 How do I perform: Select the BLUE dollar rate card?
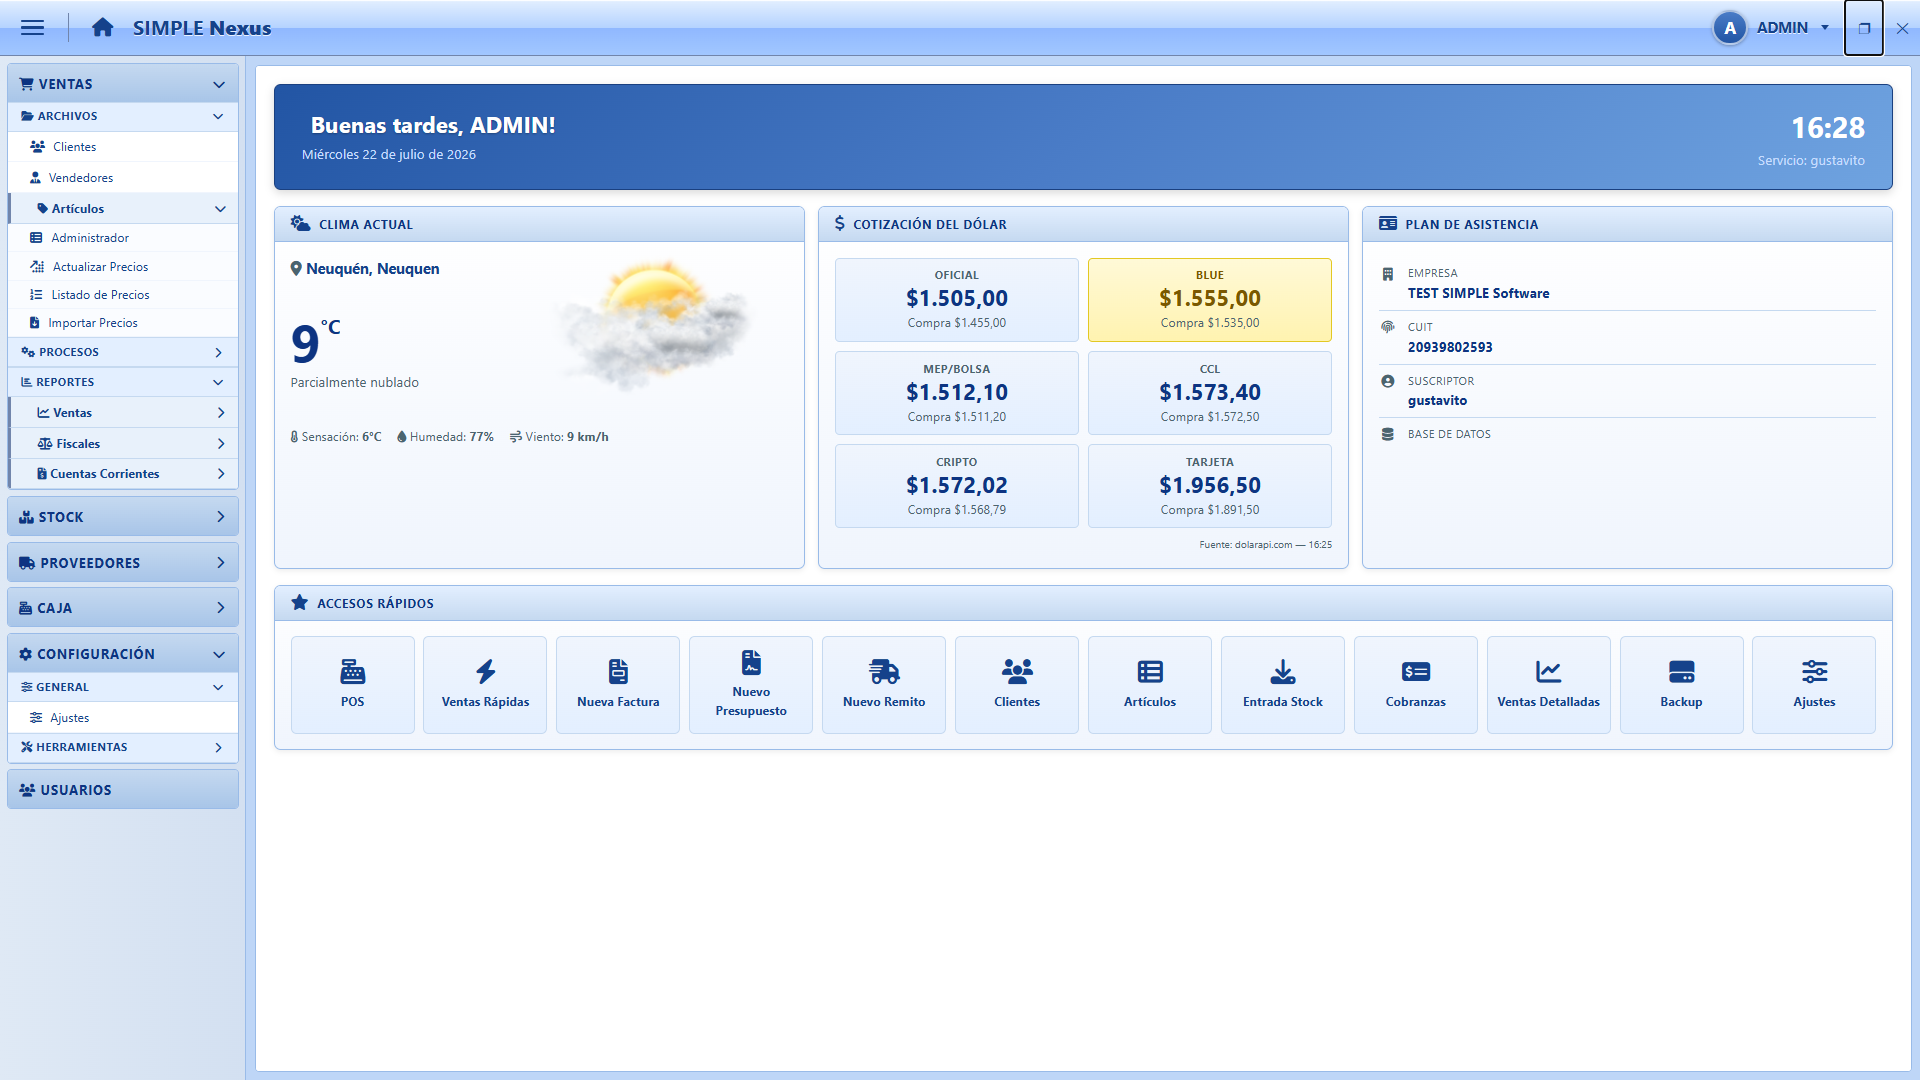1210,300
